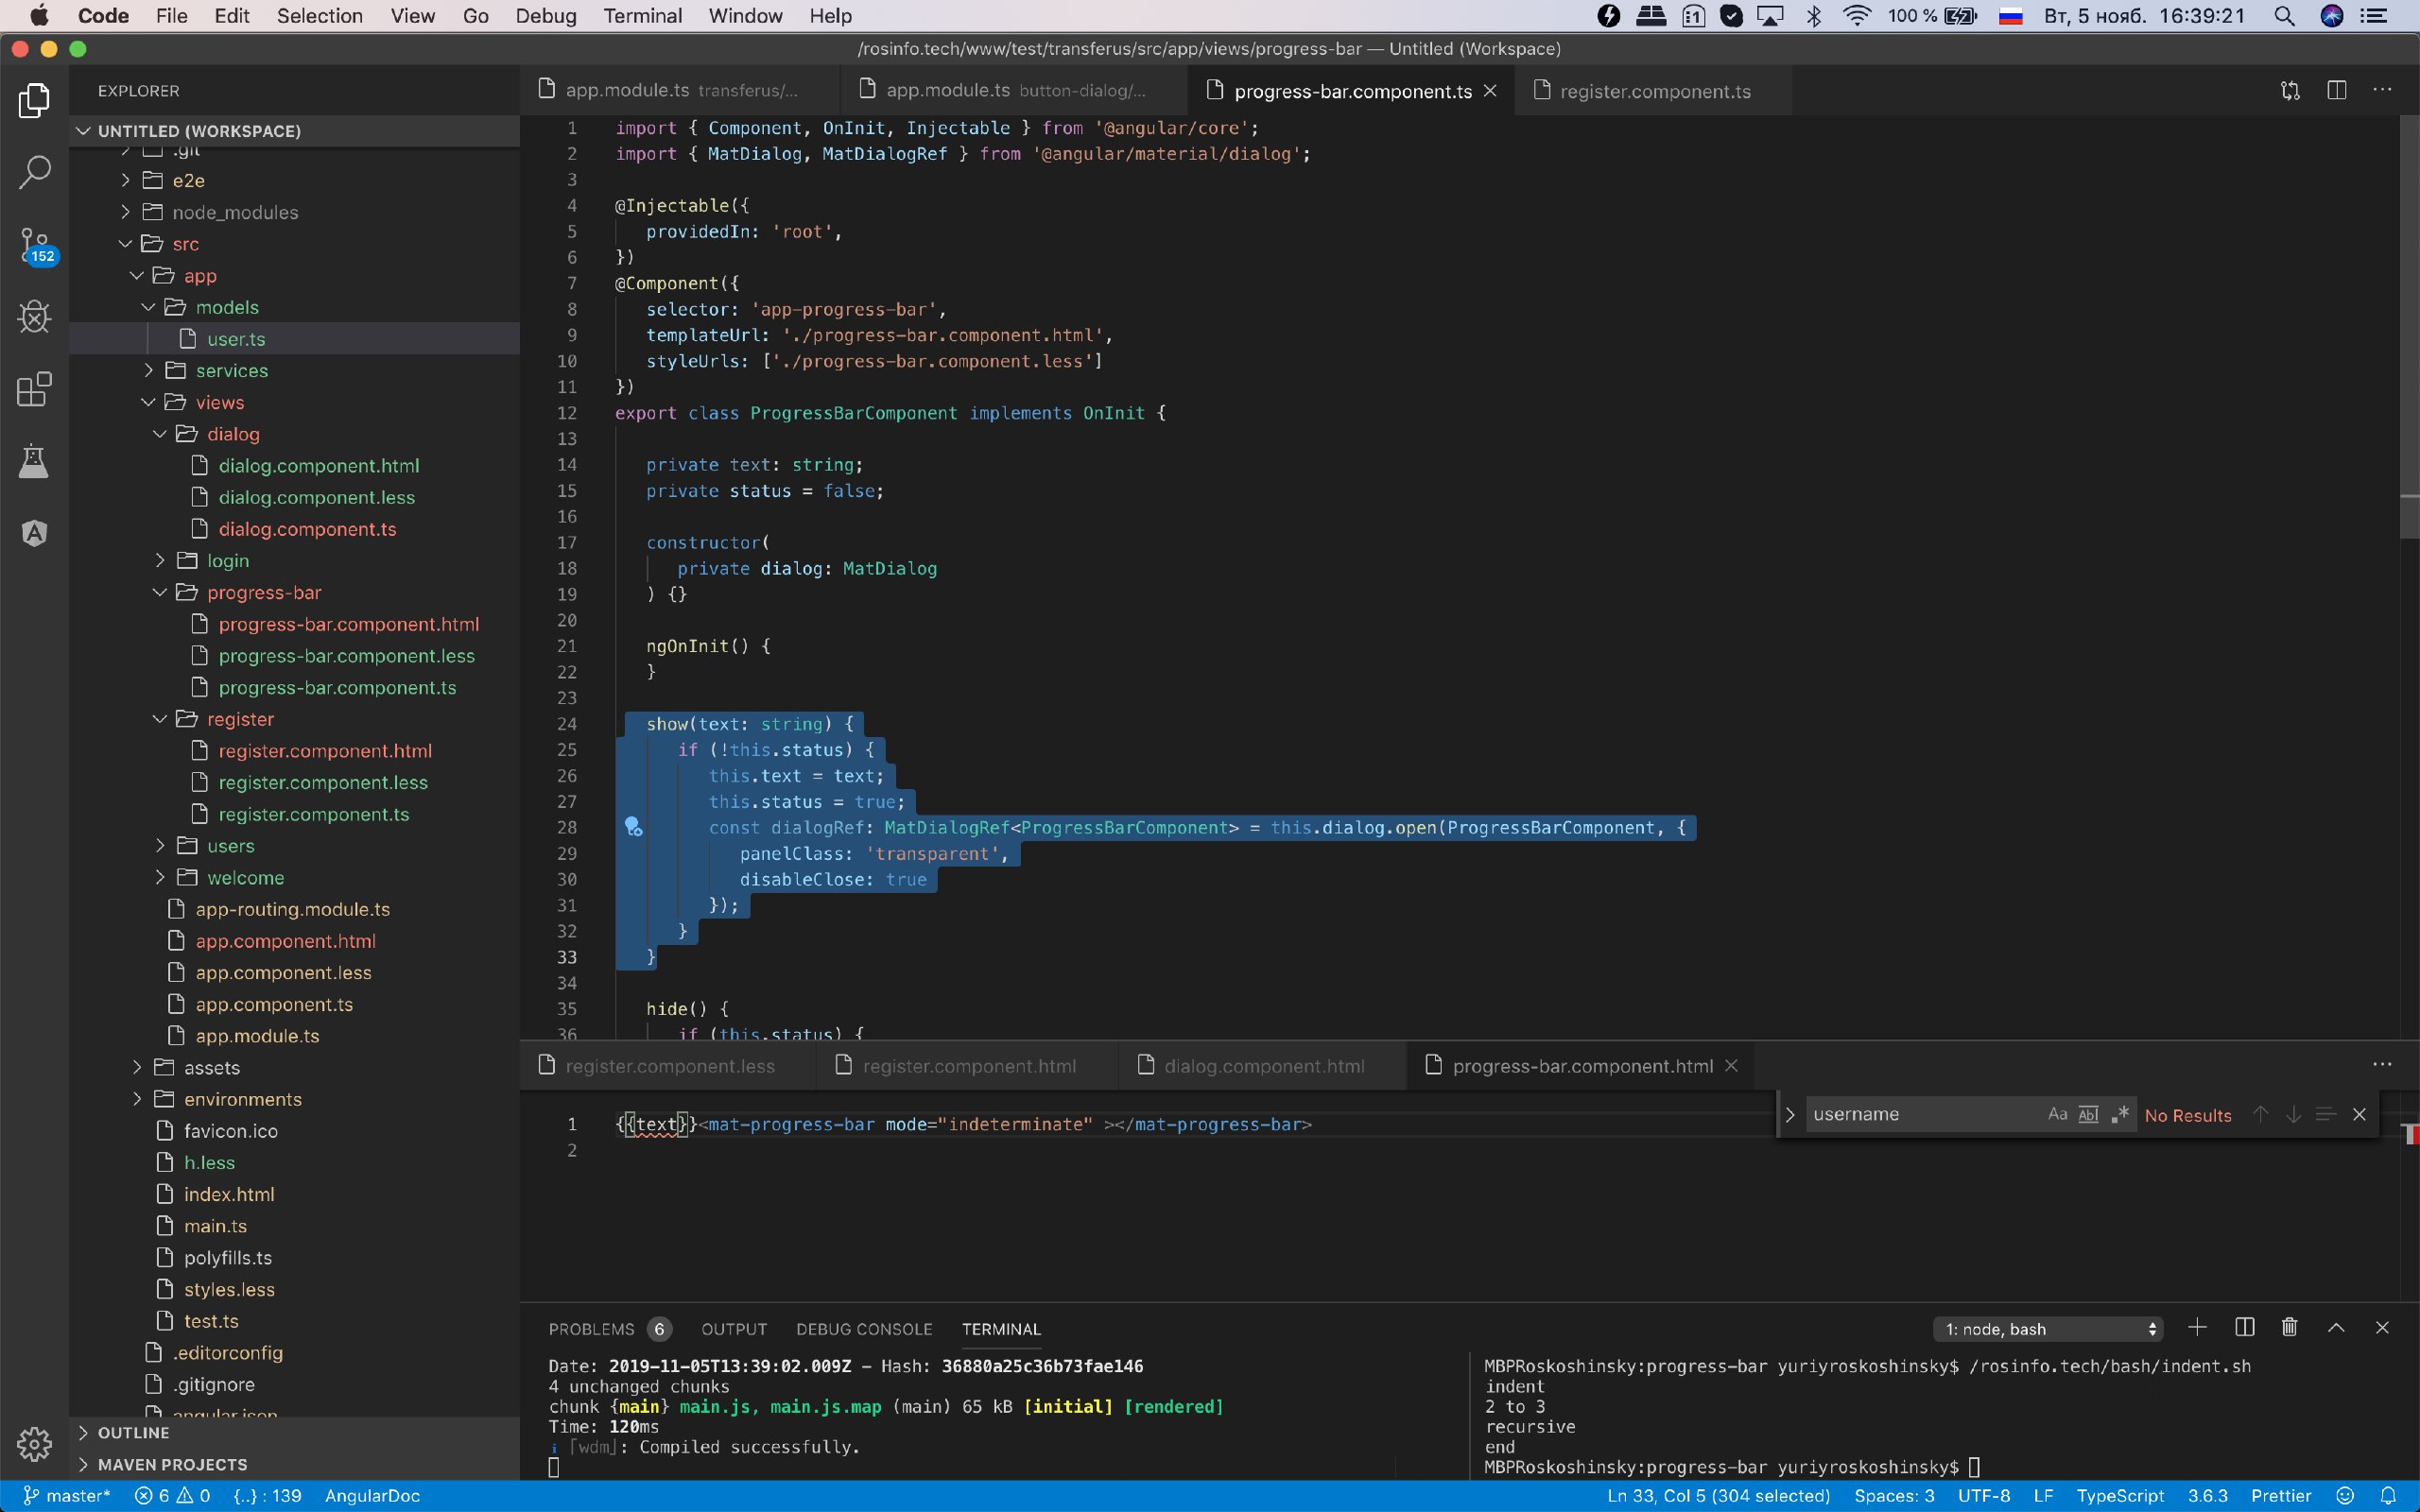Switch to dialog.component.html tab

click(1262, 1066)
